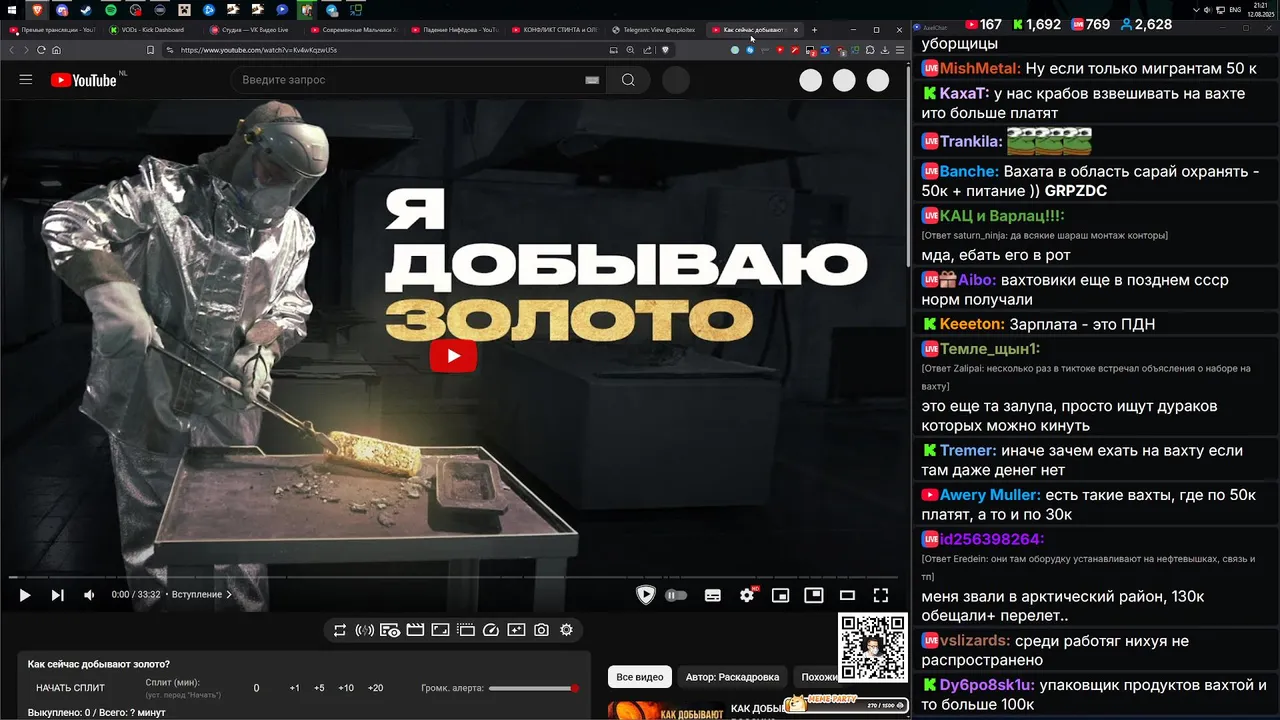Viewport: 1280px width, 720px height.
Task: Add +10 minutes to the split
Action: pos(346,688)
